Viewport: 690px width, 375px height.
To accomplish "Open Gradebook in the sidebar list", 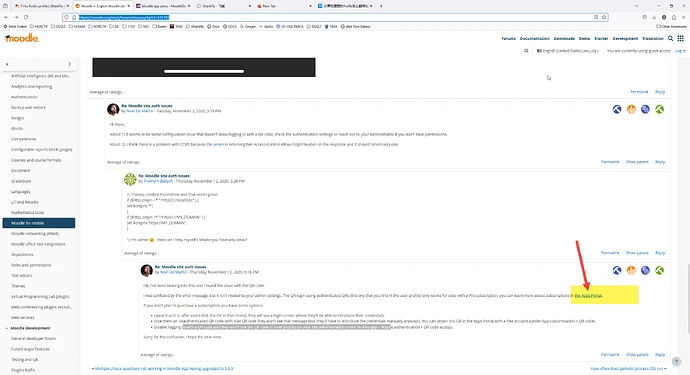I will pos(21,181).
